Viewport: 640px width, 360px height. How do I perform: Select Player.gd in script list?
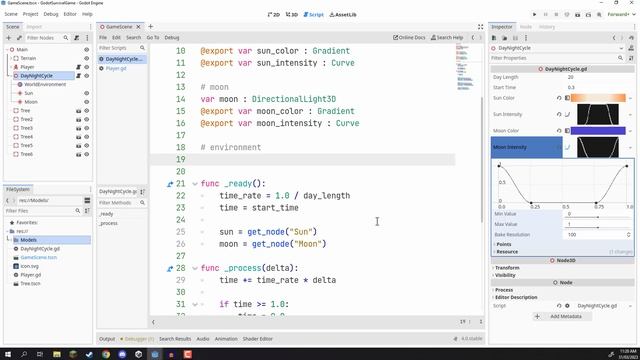click(x=116, y=68)
